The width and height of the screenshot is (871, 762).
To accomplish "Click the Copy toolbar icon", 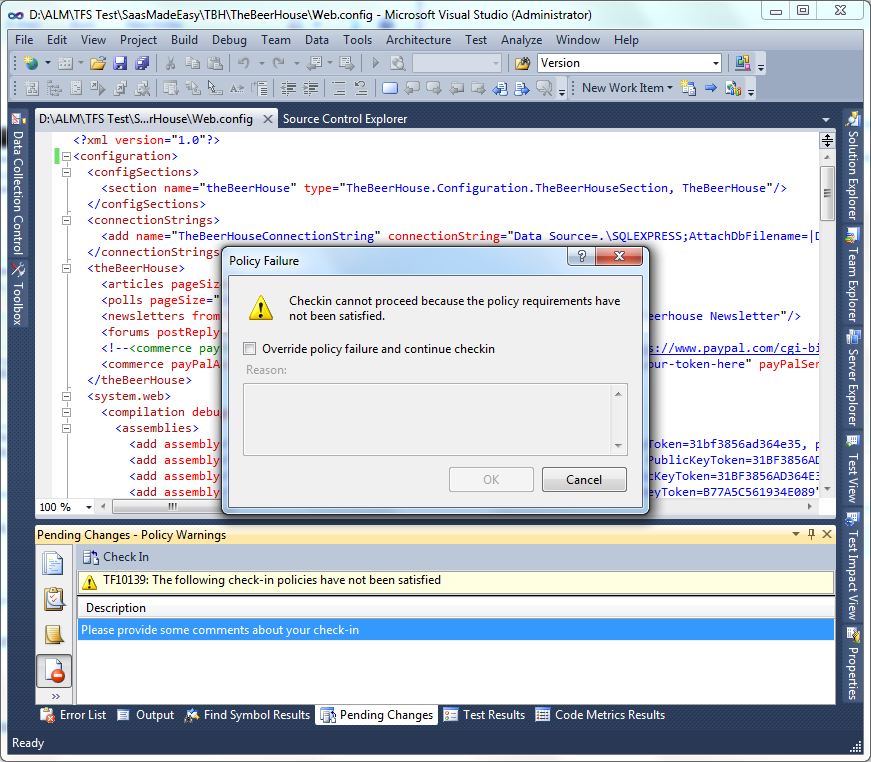I will tap(192, 63).
